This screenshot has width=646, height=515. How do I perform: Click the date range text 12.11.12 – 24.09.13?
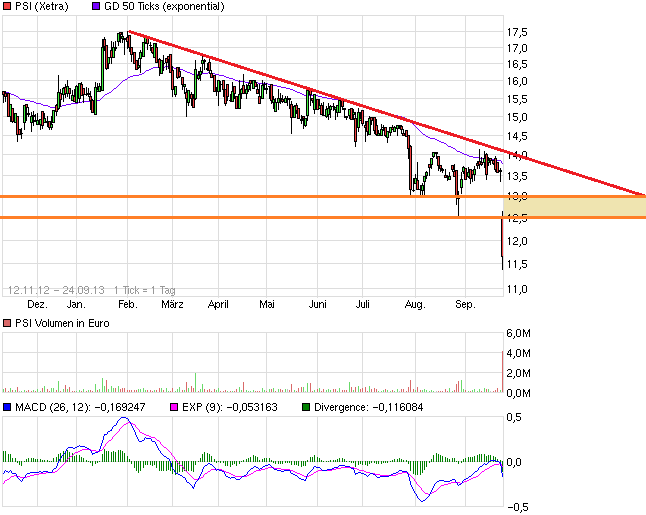coord(53,287)
